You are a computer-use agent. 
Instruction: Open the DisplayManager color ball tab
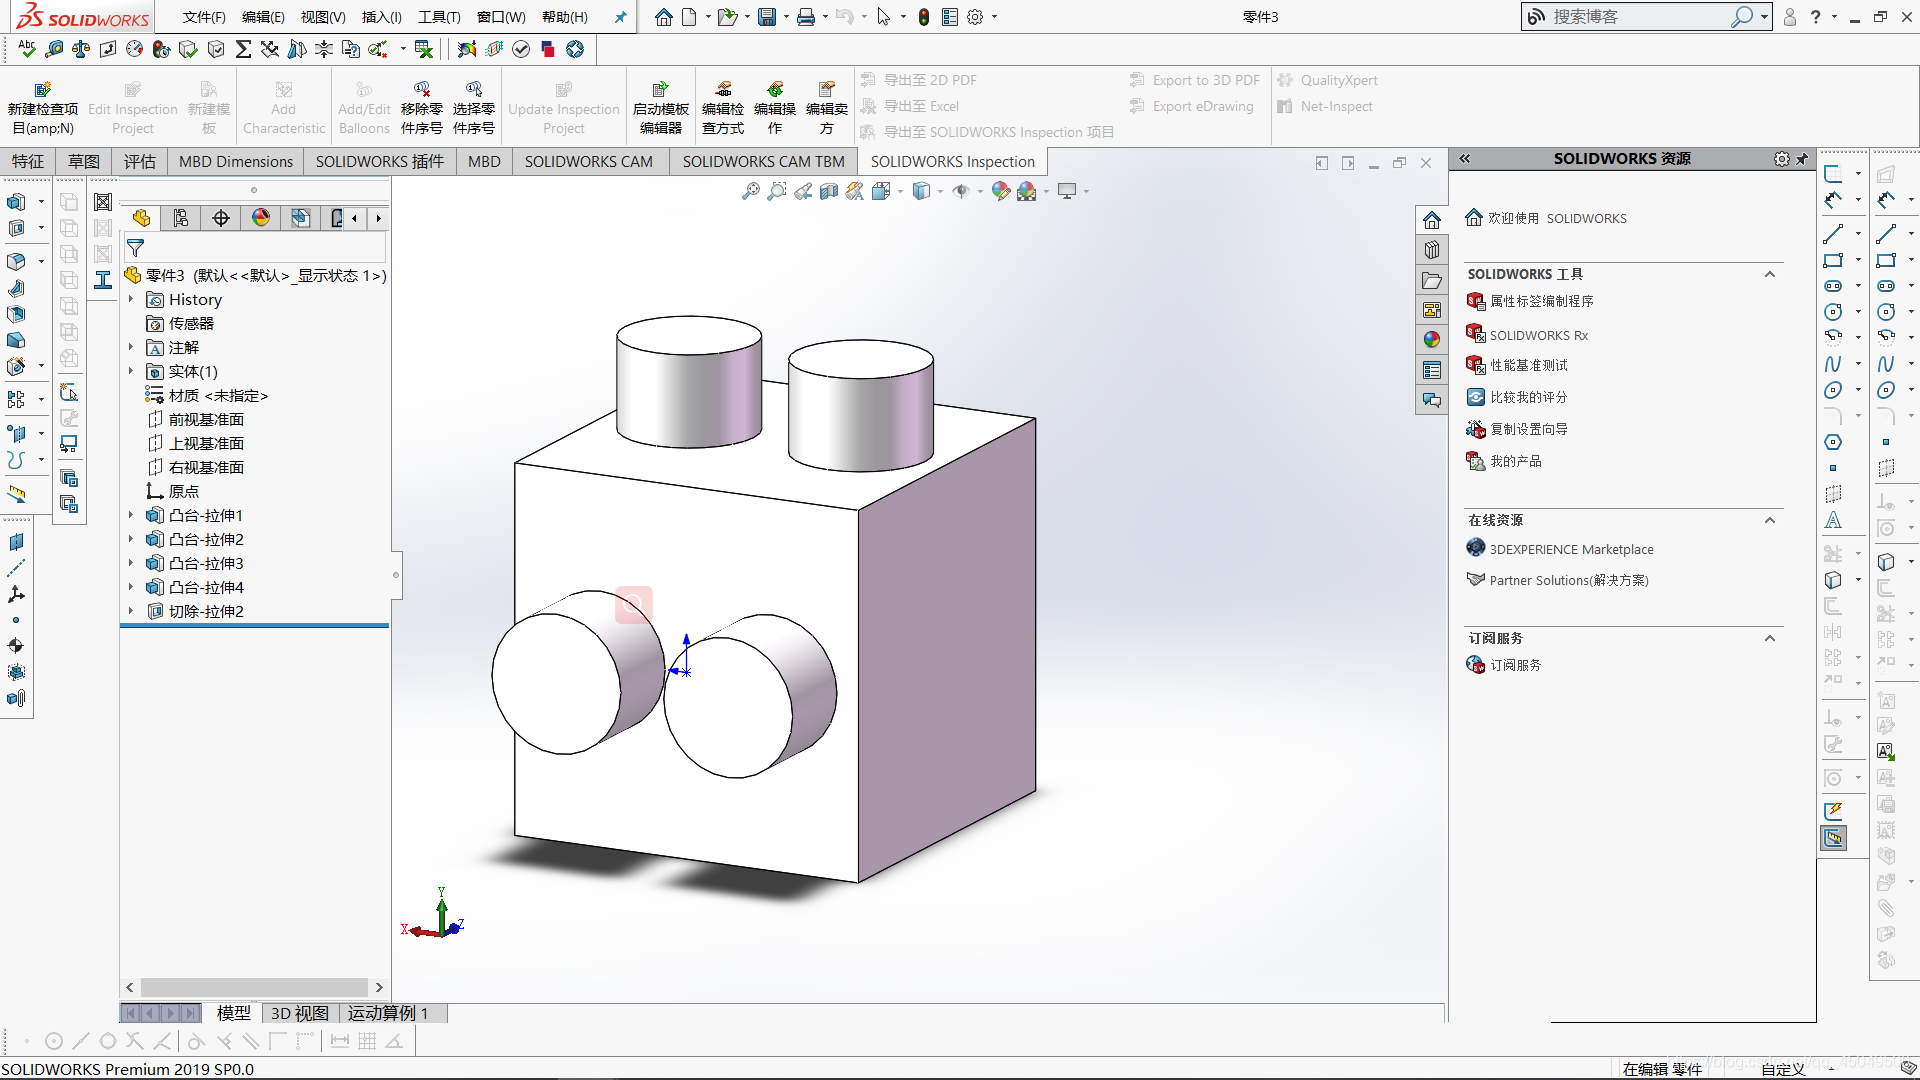(x=261, y=218)
